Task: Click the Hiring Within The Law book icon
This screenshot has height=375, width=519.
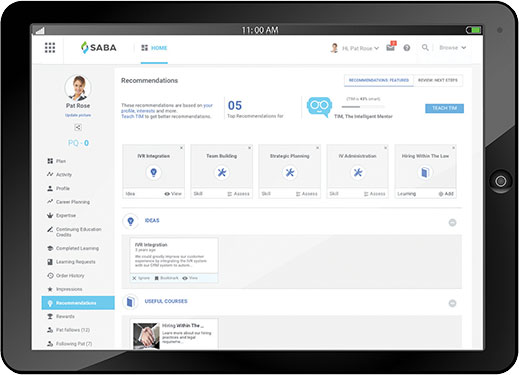Action: [x=425, y=172]
